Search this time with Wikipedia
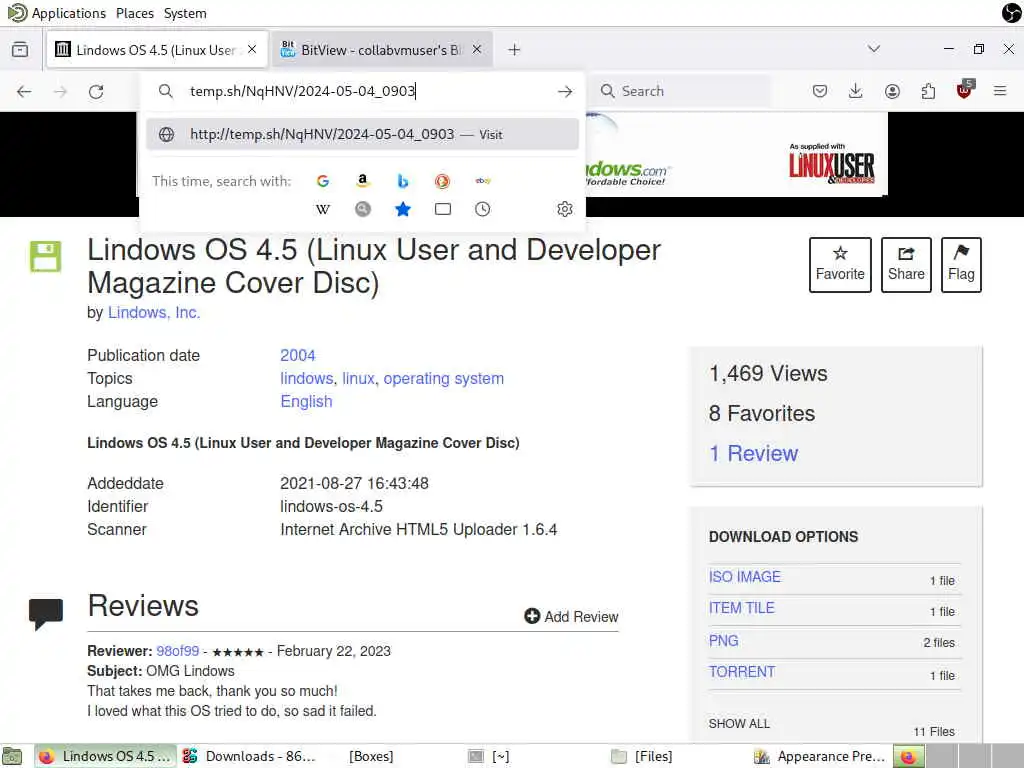Screen dimensions: 1024x768 coord(323,209)
